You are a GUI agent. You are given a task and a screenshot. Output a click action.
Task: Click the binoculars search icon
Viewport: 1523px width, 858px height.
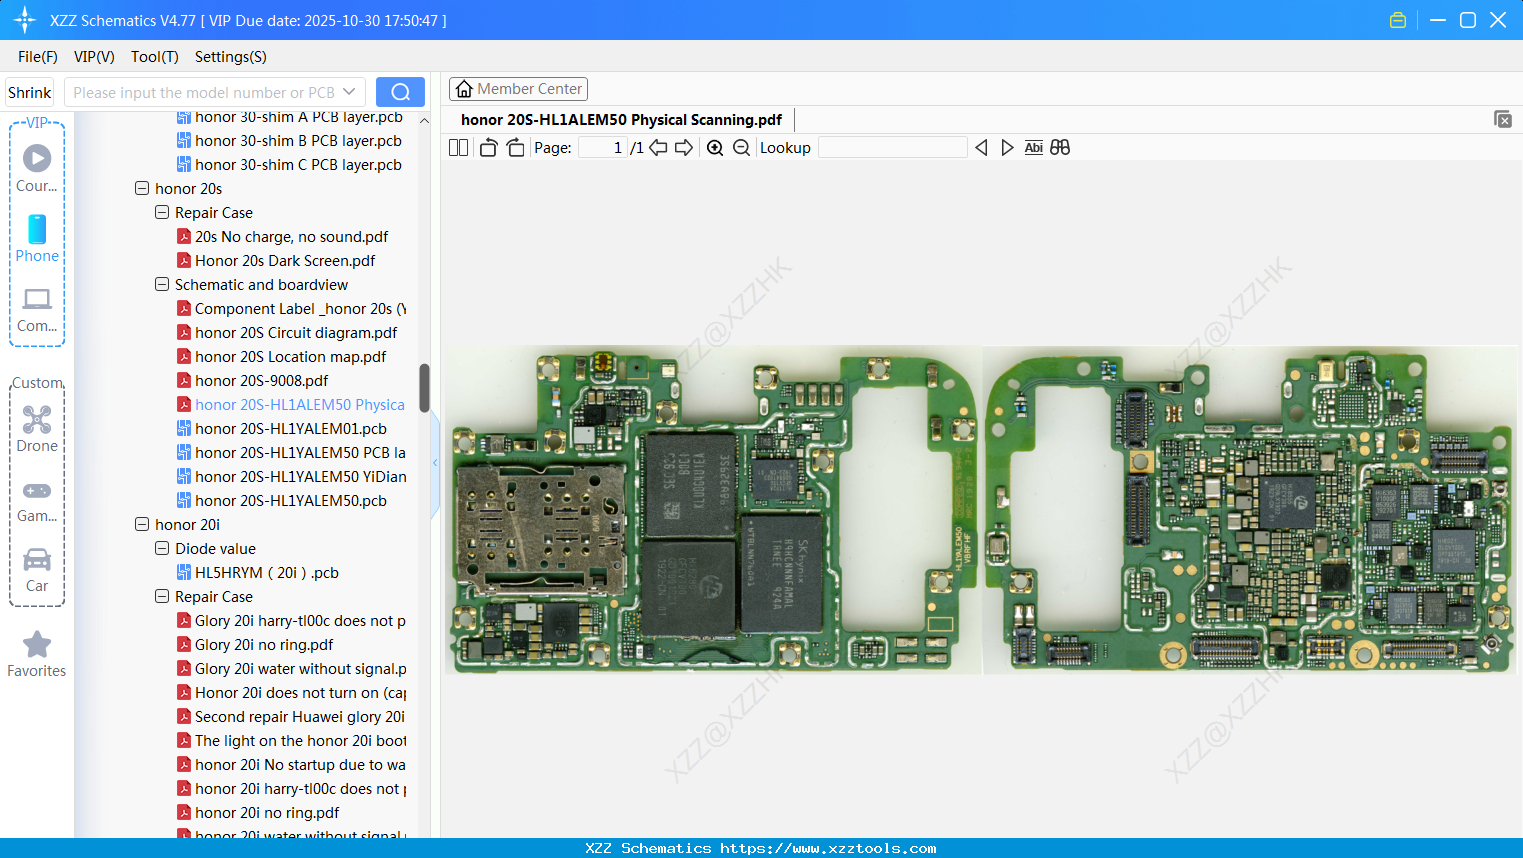click(1060, 148)
